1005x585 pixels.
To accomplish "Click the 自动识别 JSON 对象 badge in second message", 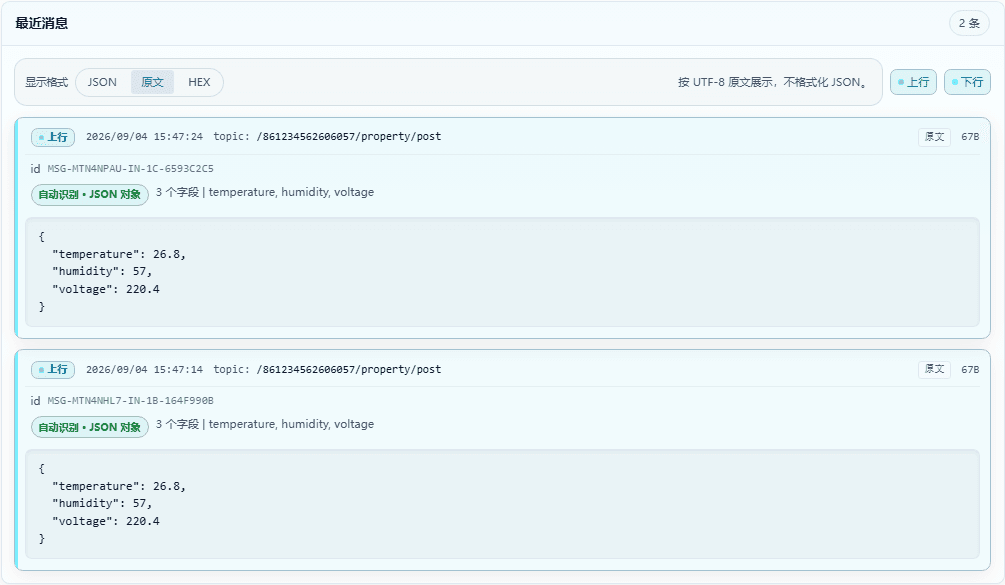I will [90, 427].
